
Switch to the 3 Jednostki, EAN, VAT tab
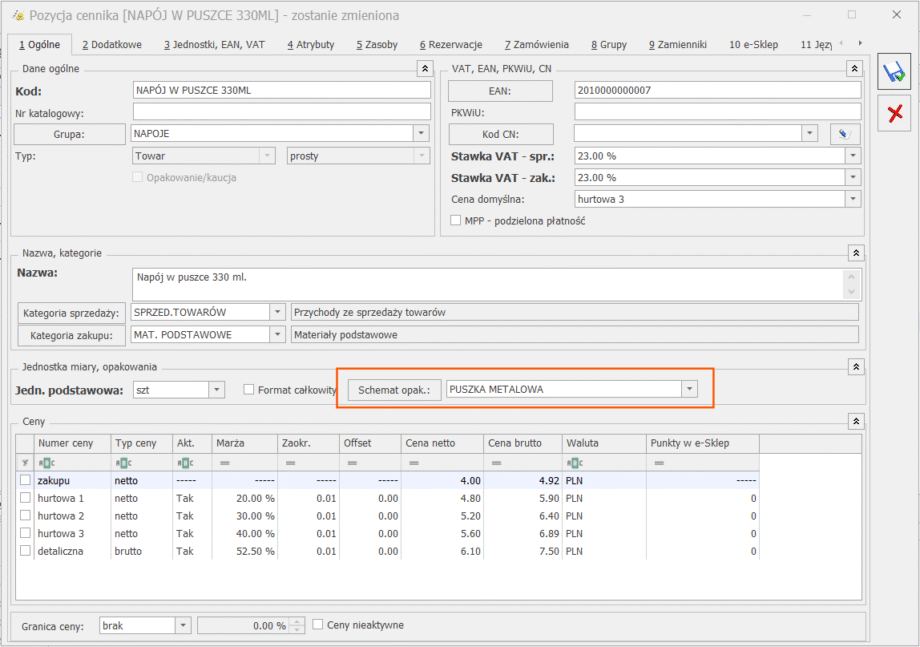click(x=214, y=45)
